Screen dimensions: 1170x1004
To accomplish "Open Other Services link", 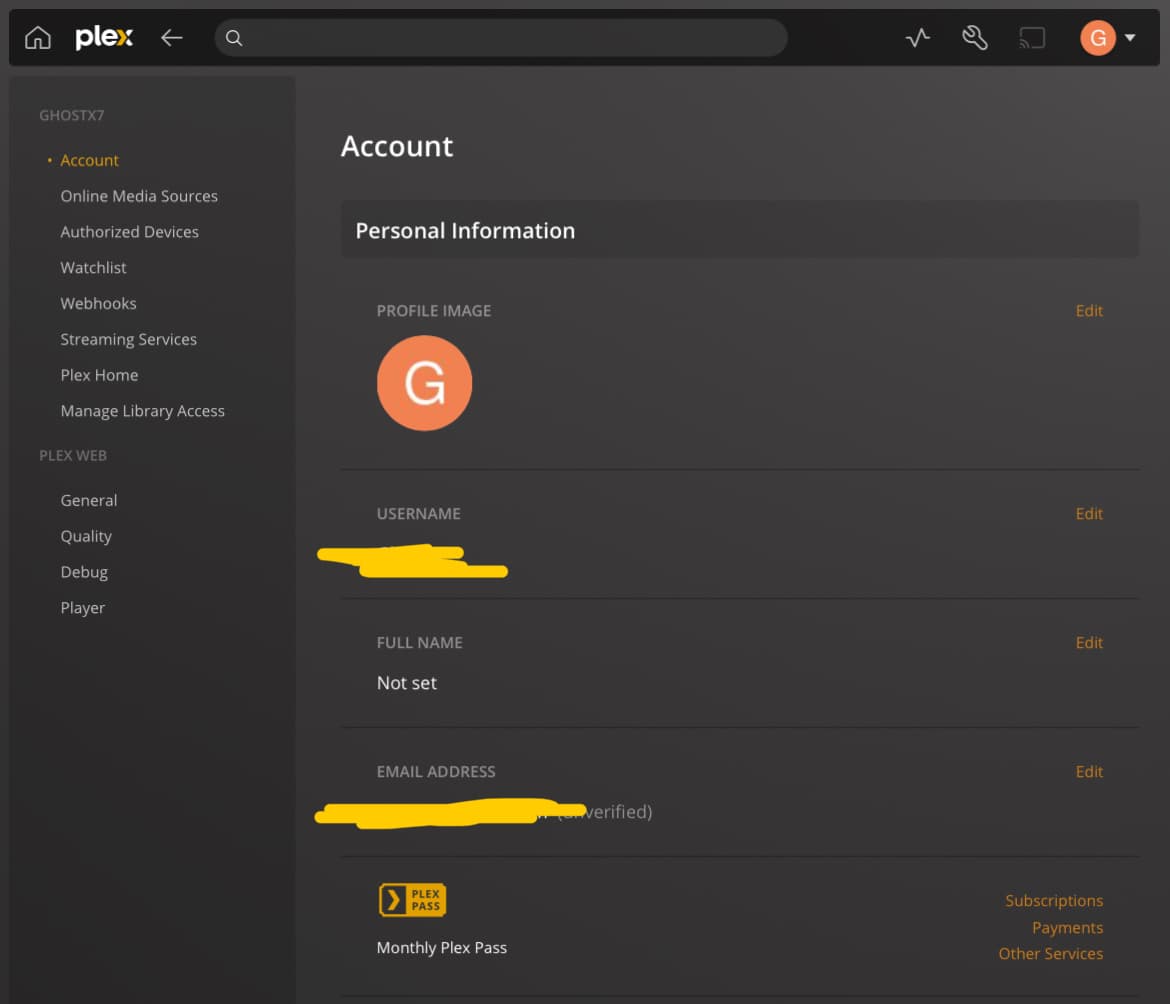I will 1051,953.
